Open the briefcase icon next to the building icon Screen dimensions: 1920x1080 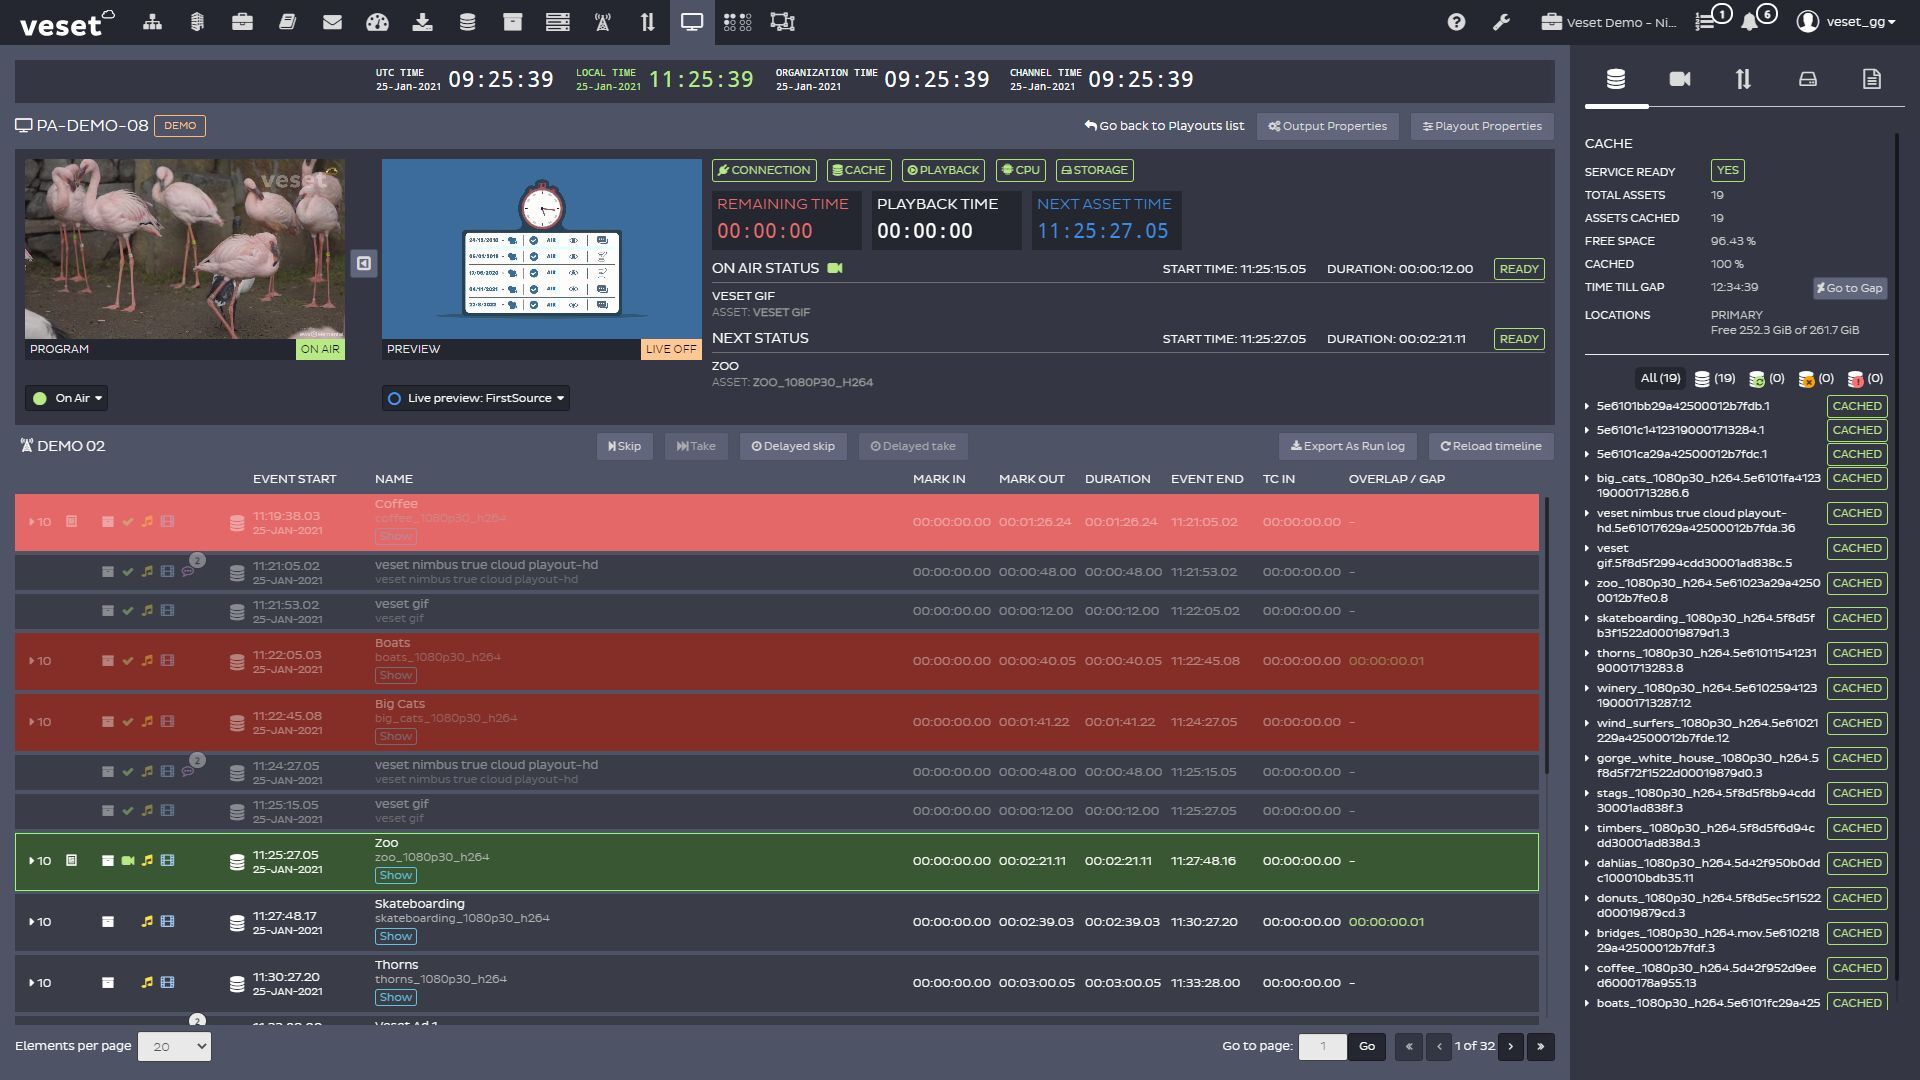point(242,22)
